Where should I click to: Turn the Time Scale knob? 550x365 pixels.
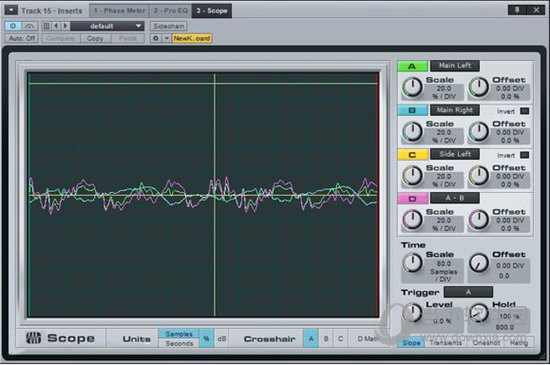pos(412,263)
